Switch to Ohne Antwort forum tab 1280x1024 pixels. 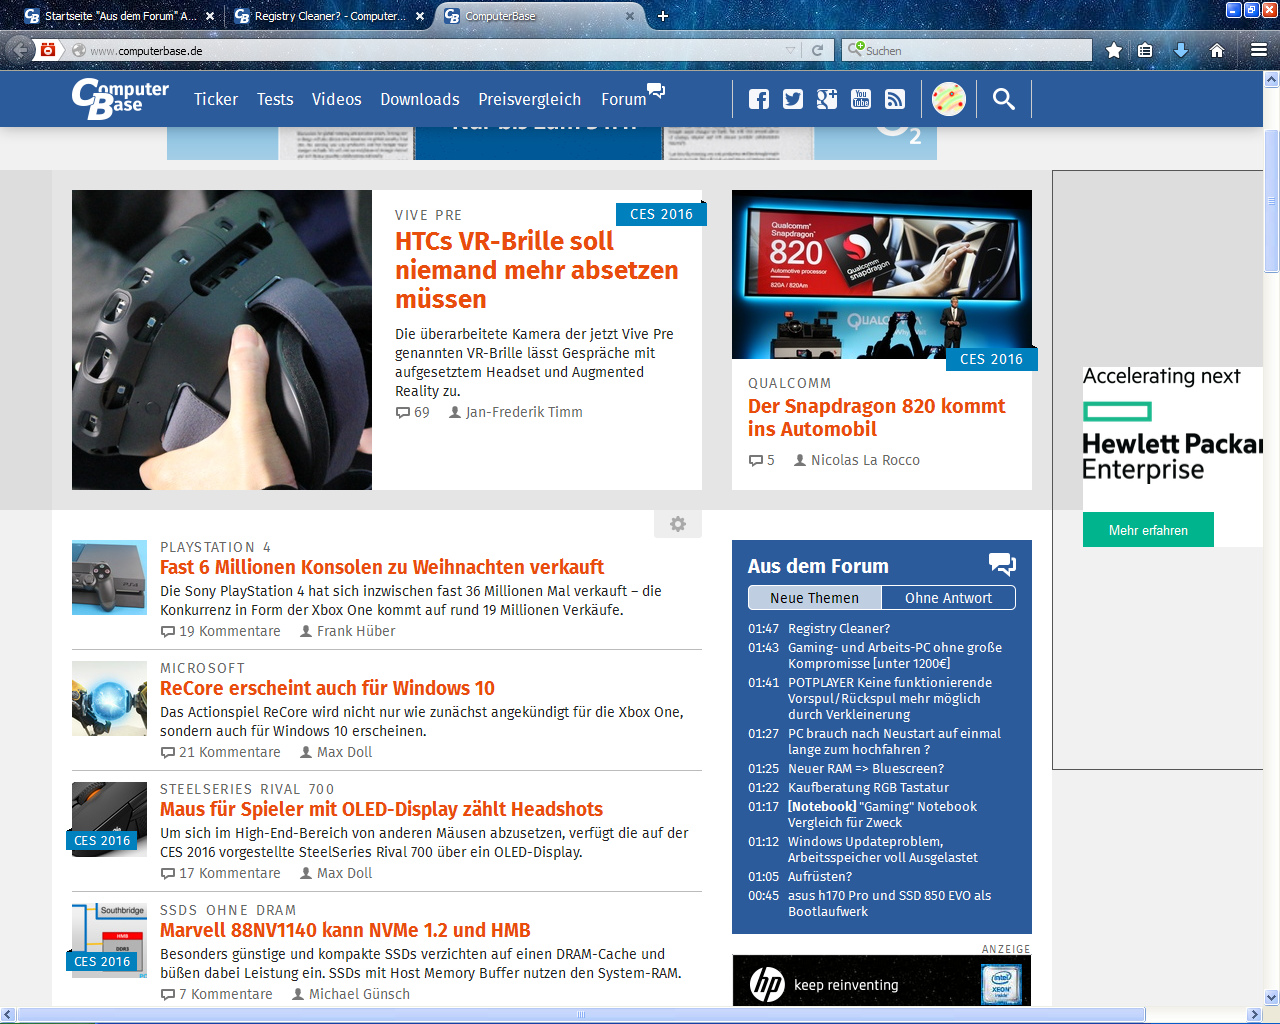948,598
